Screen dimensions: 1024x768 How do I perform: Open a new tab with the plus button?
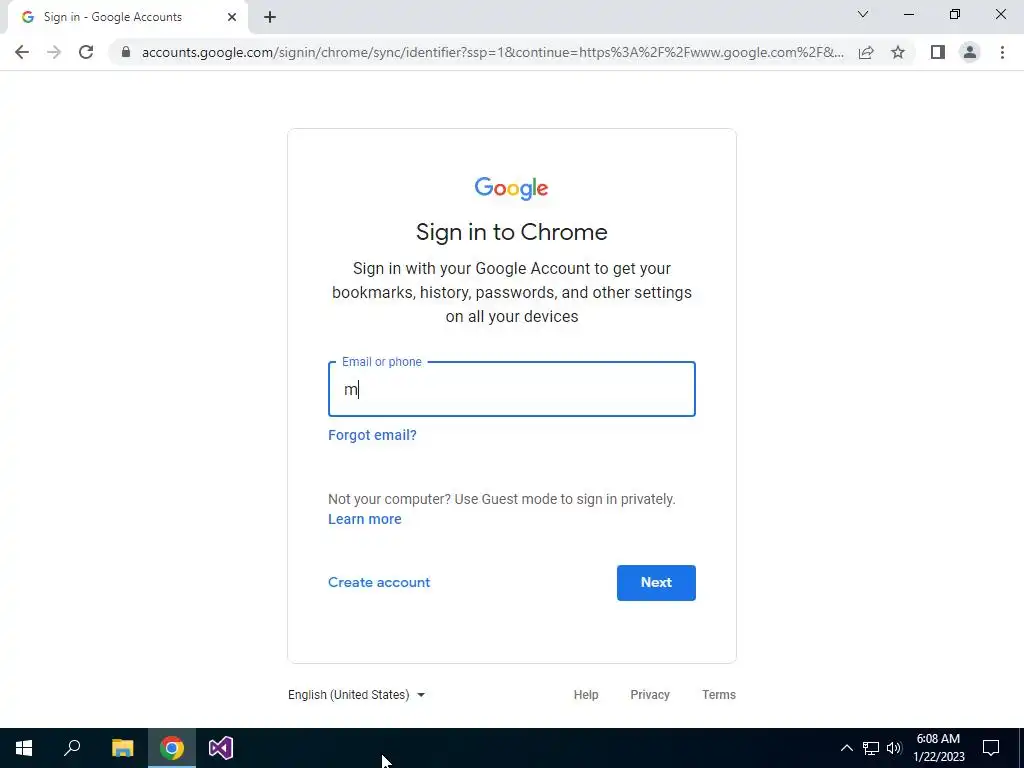tap(270, 17)
